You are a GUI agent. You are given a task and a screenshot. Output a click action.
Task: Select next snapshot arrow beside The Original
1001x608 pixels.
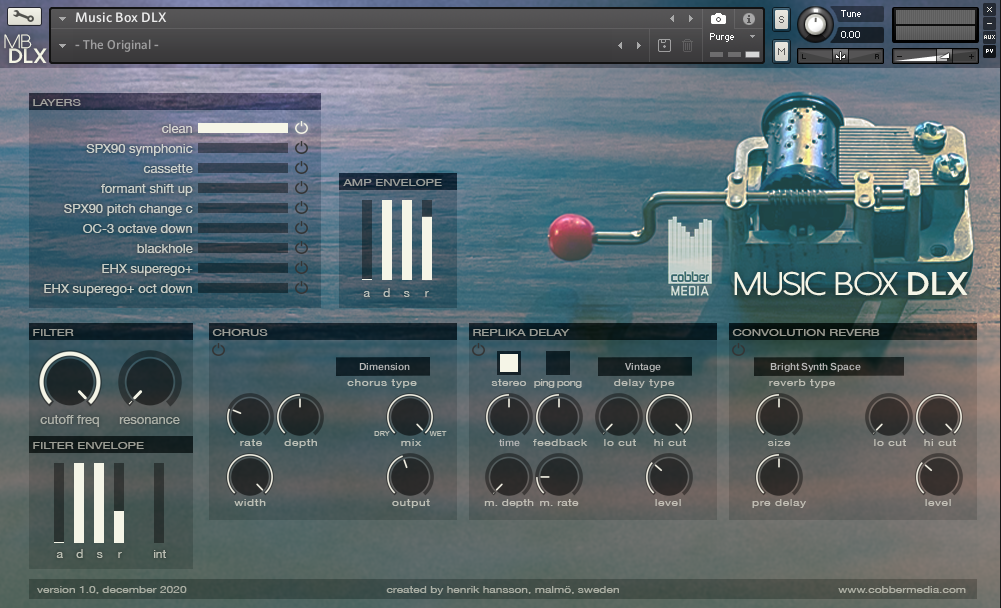tap(638, 45)
